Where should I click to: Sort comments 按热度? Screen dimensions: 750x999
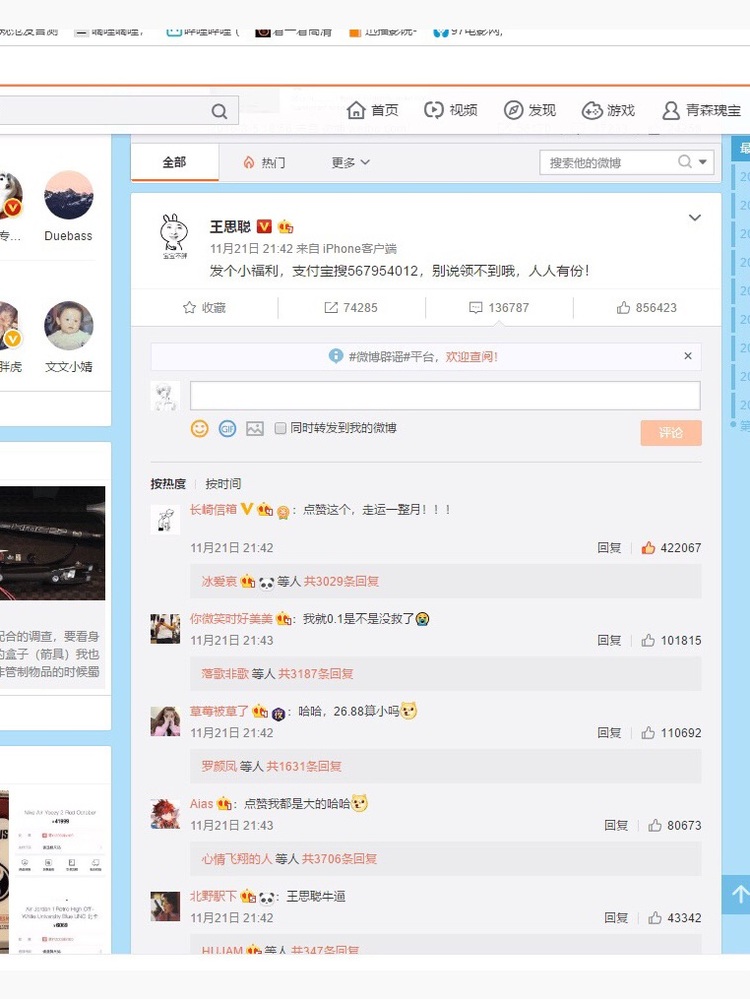(x=168, y=484)
